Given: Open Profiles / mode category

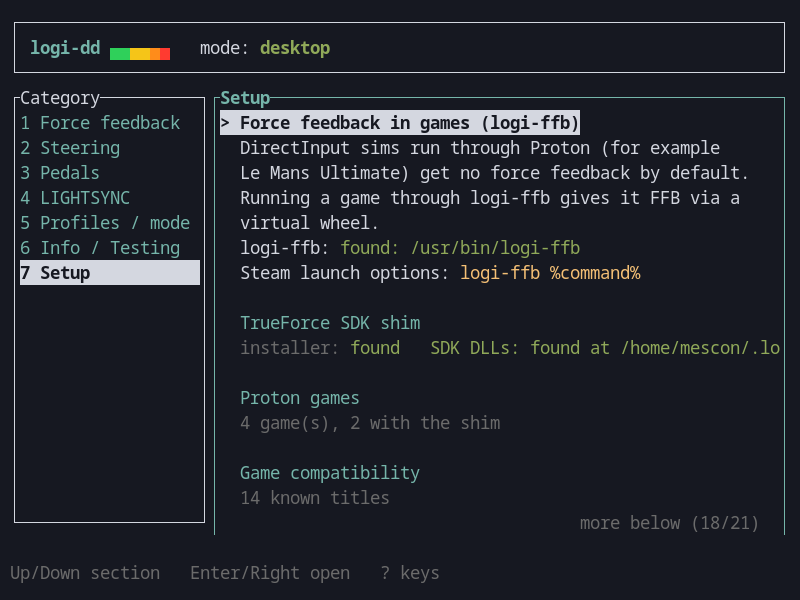Looking at the screenshot, I should (x=110, y=223).
